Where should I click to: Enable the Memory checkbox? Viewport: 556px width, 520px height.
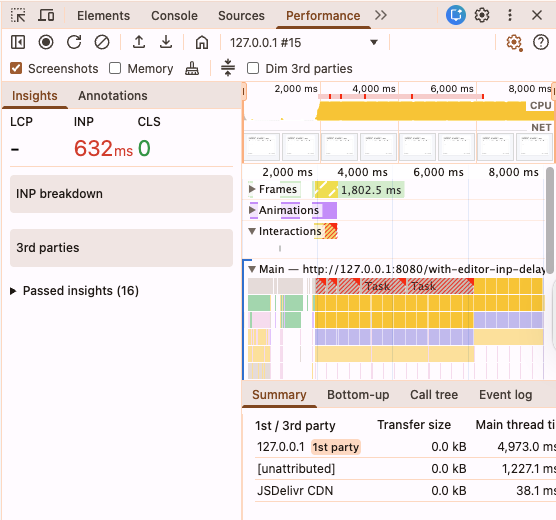[115, 68]
